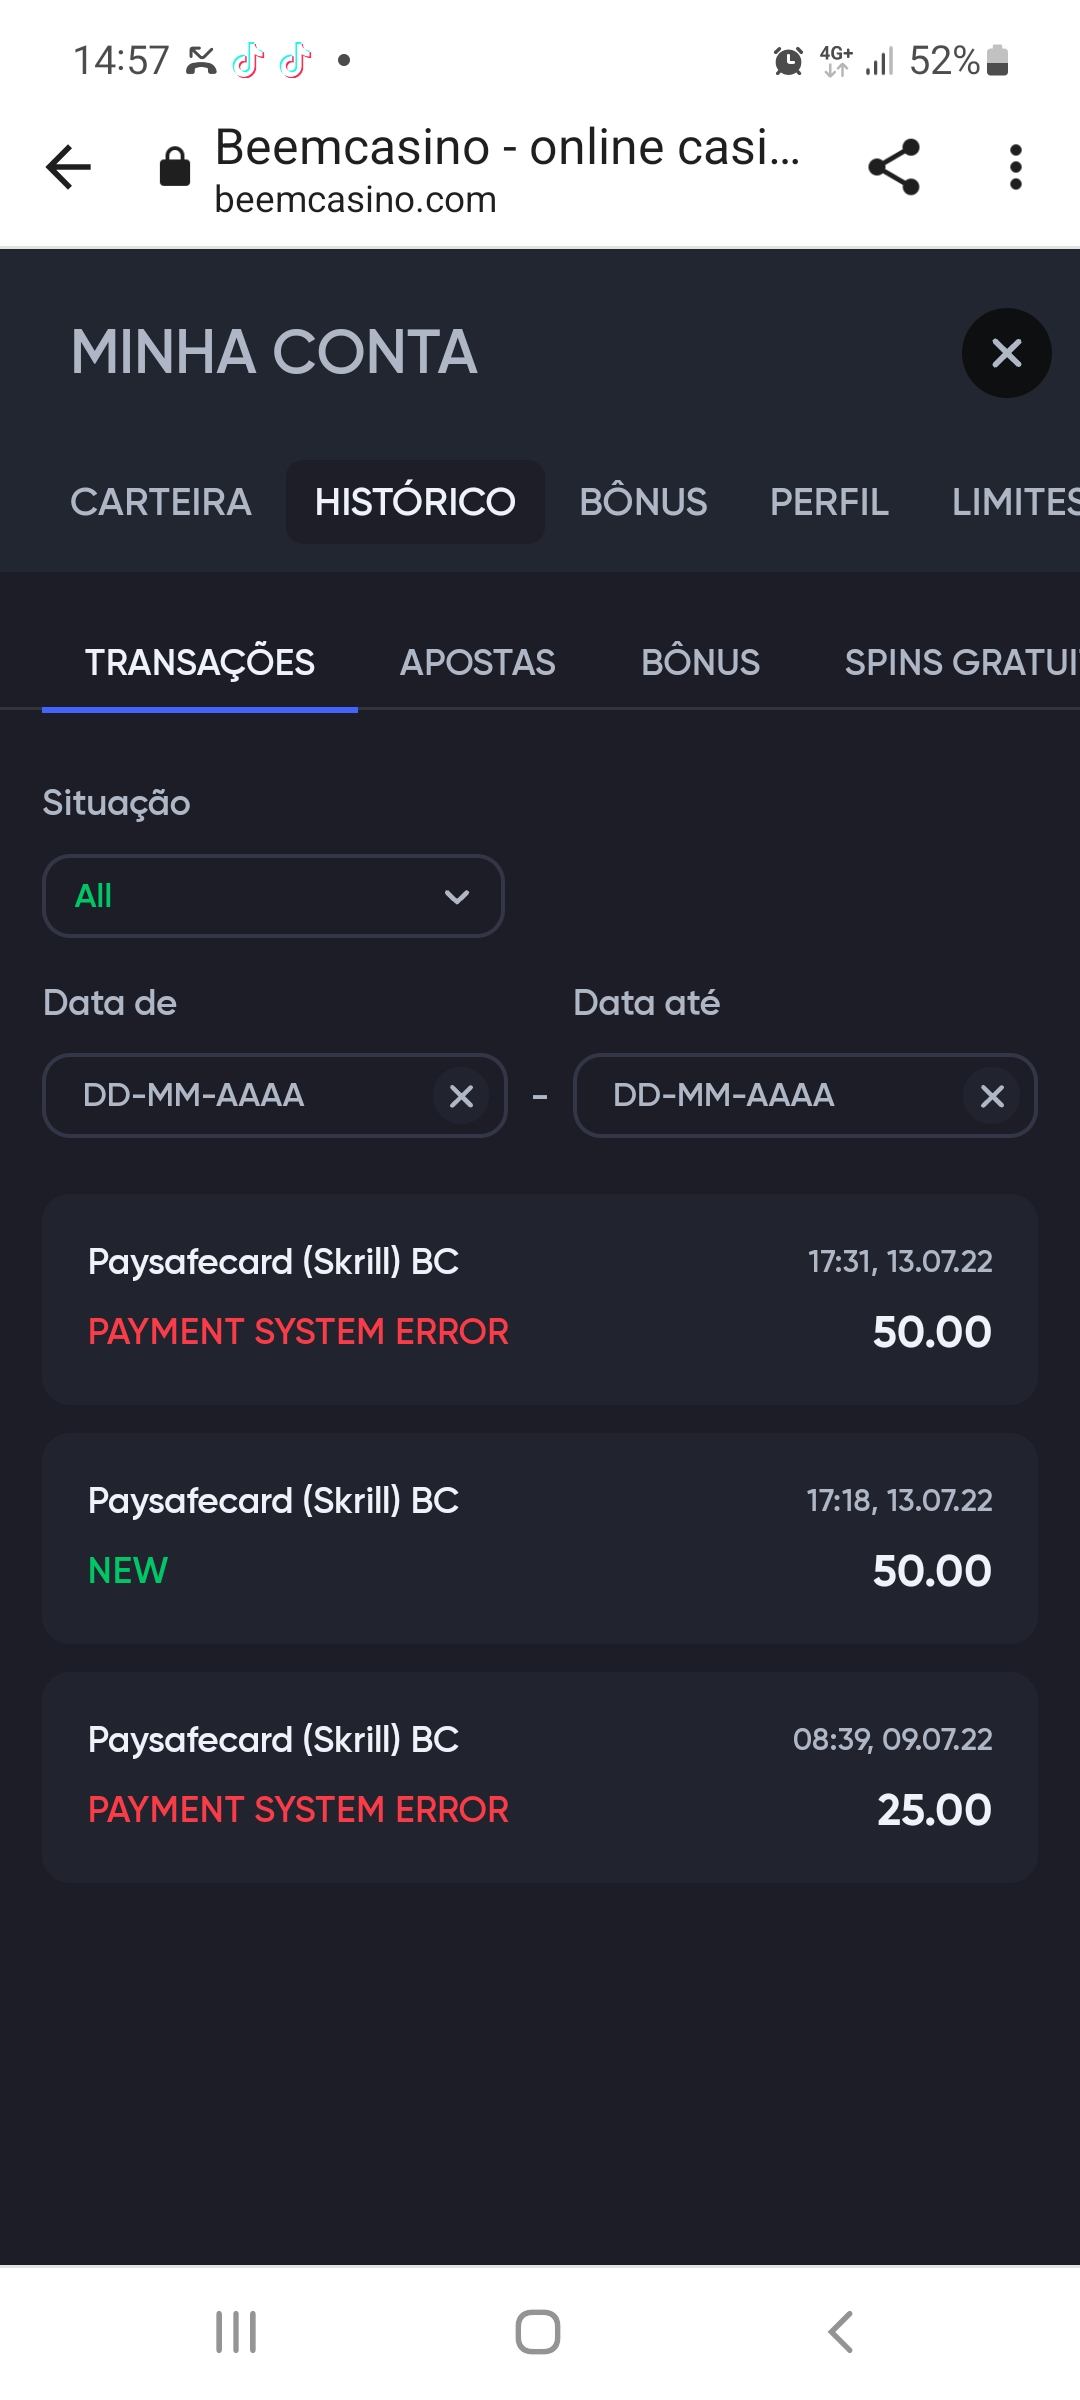Clear the Data até date field
Image resolution: width=1080 pixels, height=2400 pixels.
point(991,1096)
